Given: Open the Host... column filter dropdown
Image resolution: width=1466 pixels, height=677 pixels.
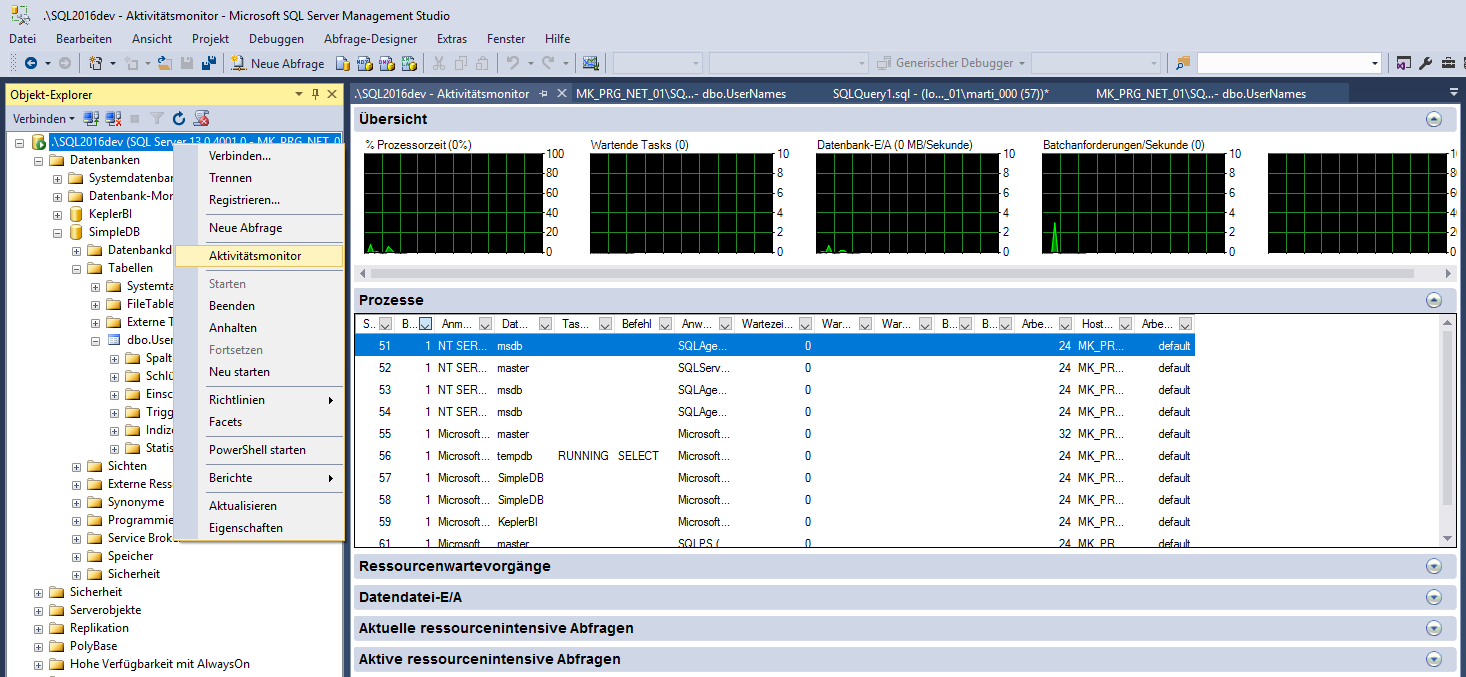Looking at the screenshot, I should (1125, 324).
